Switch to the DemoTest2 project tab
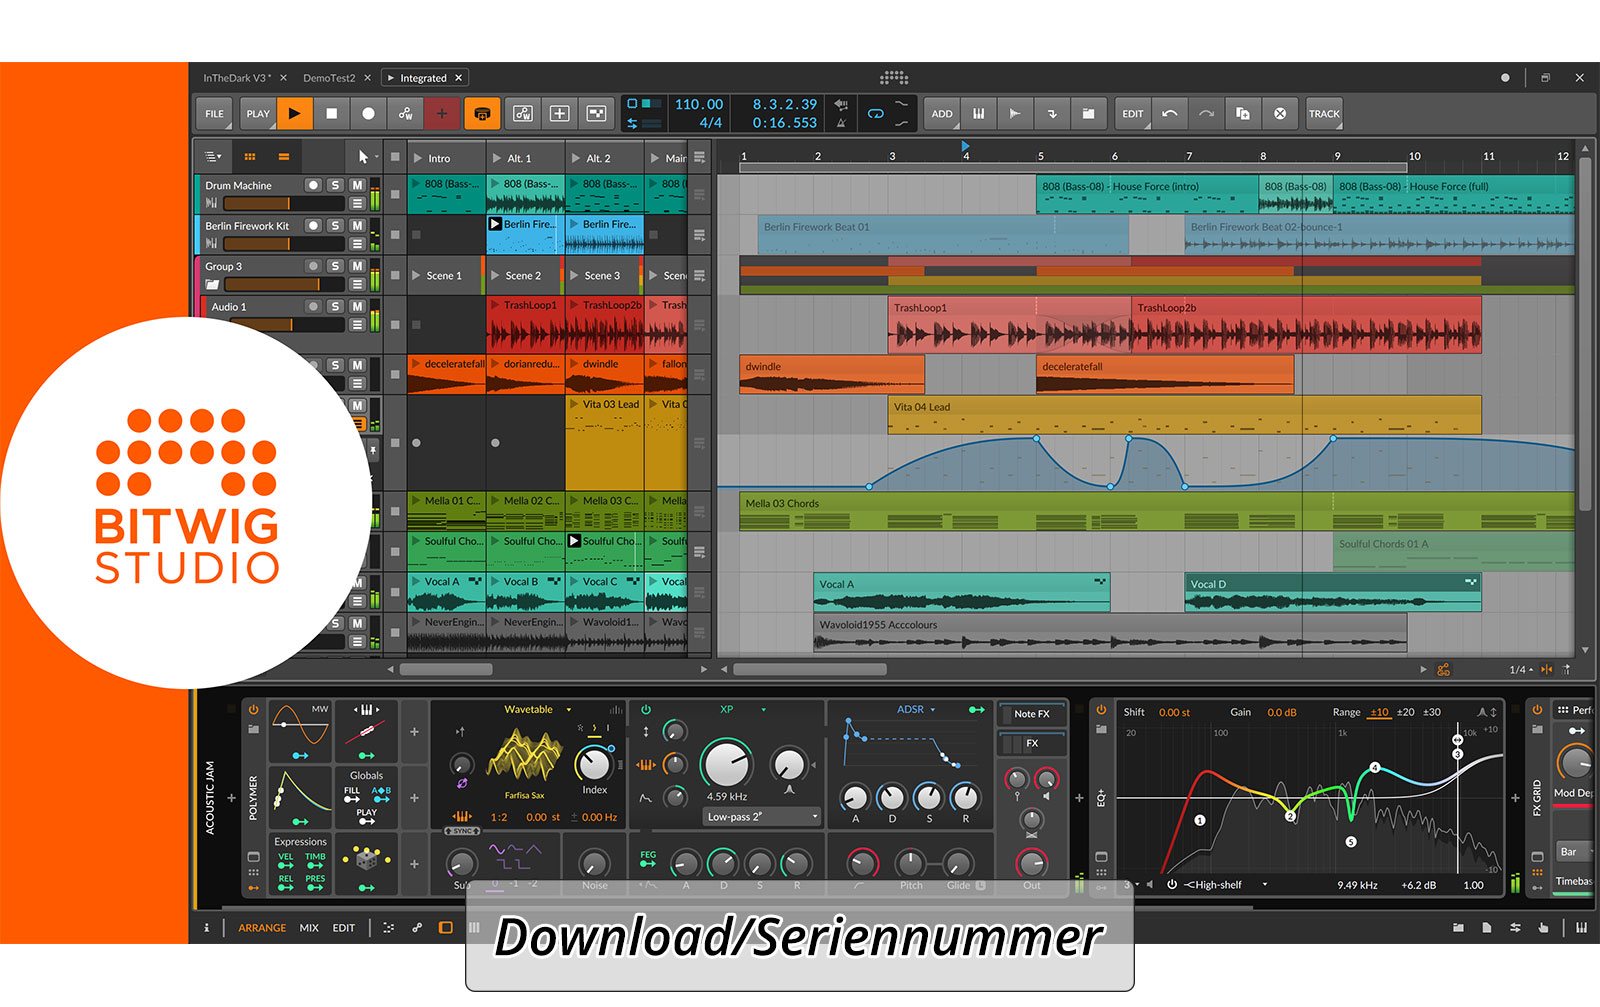1600x1007 pixels. coord(329,78)
